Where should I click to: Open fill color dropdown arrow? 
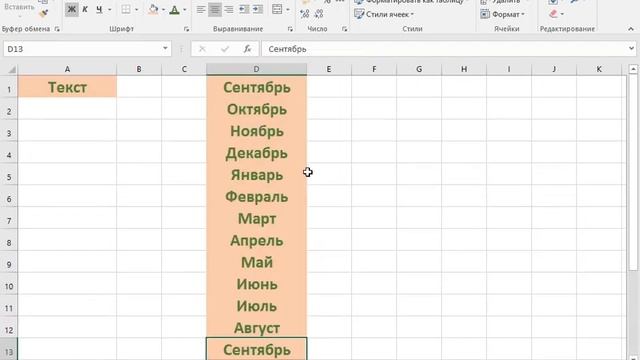[163, 10]
